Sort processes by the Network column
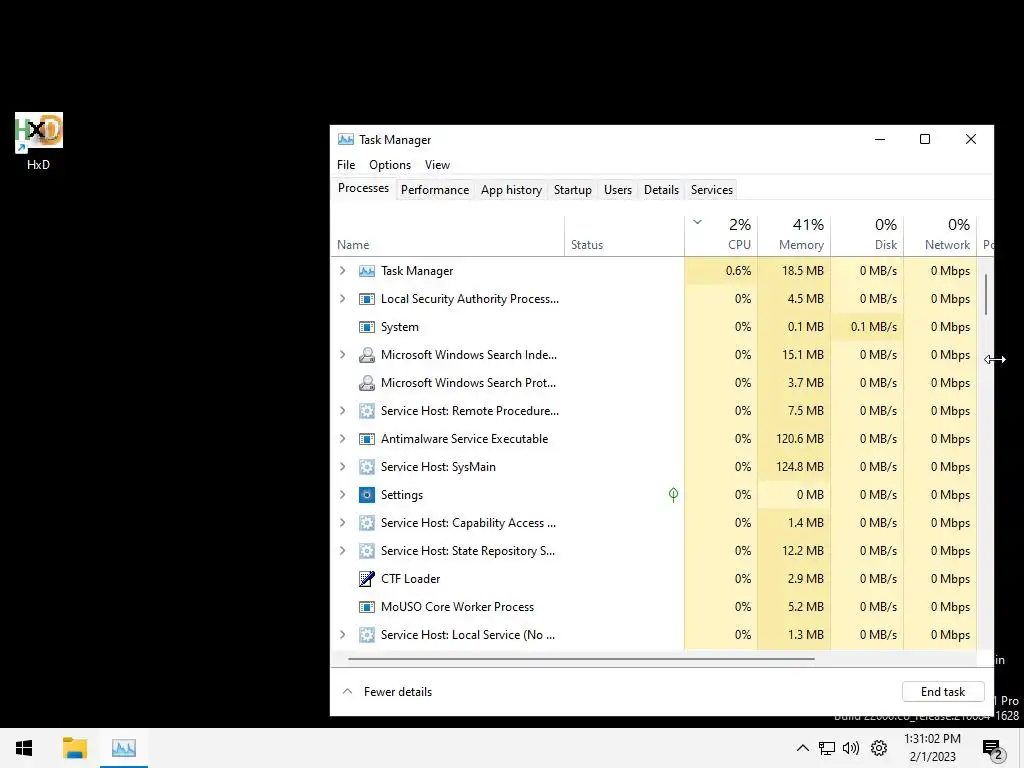Viewport: 1024px width, 768px height. (940, 236)
